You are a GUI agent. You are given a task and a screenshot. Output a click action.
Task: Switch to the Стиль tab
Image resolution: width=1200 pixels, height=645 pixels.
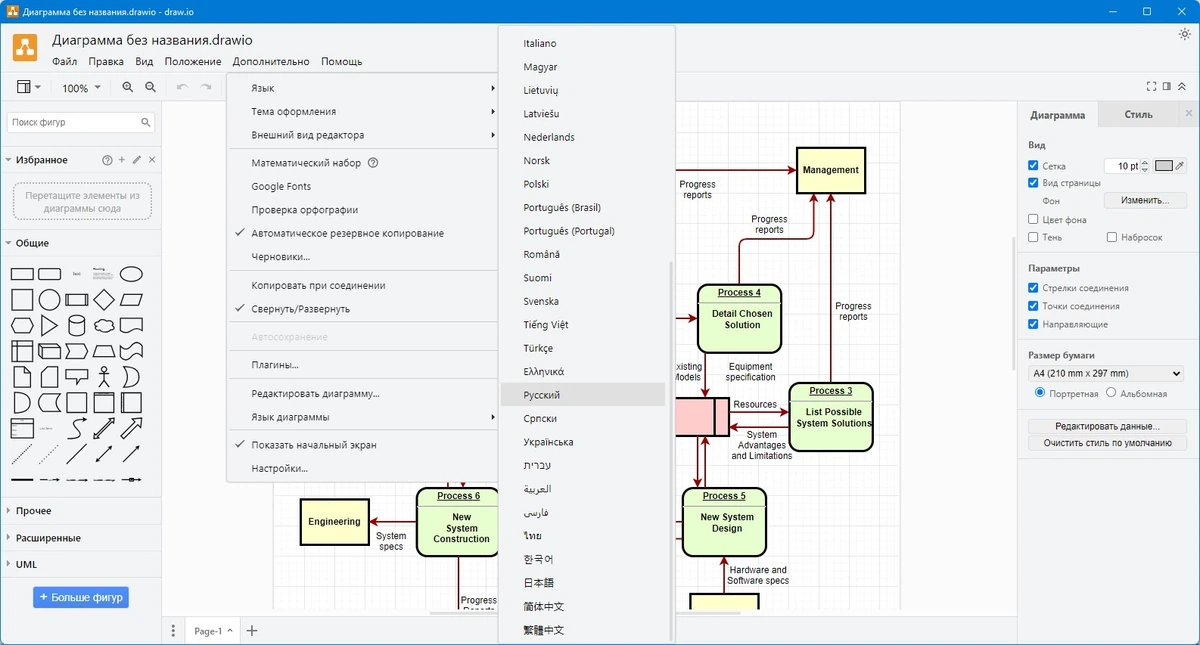coord(1138,115)
